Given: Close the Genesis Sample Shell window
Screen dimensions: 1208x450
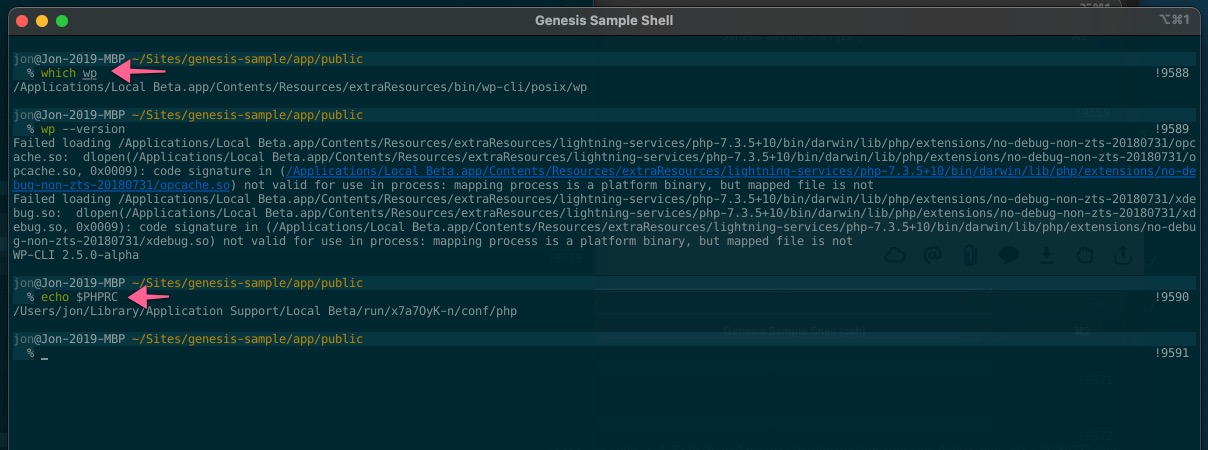Looking at the screenshot, I should (x=20, y=20).
